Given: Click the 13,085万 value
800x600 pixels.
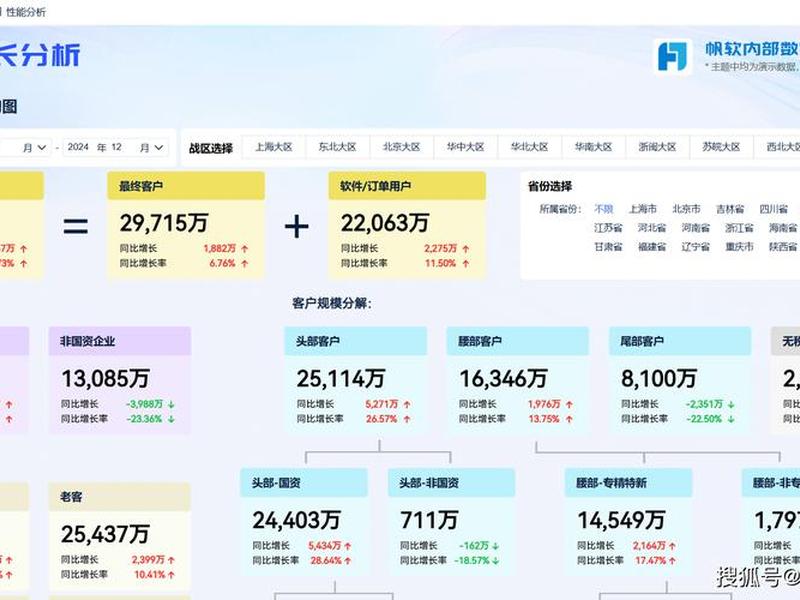Looking at the screenshot, I should point(106,379).
